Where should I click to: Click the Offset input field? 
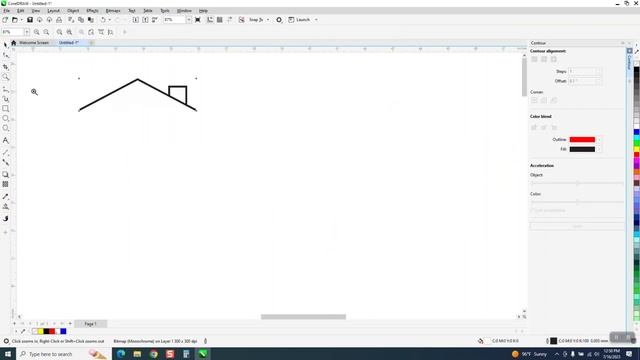pyautogui.click(x=585, y=81)
